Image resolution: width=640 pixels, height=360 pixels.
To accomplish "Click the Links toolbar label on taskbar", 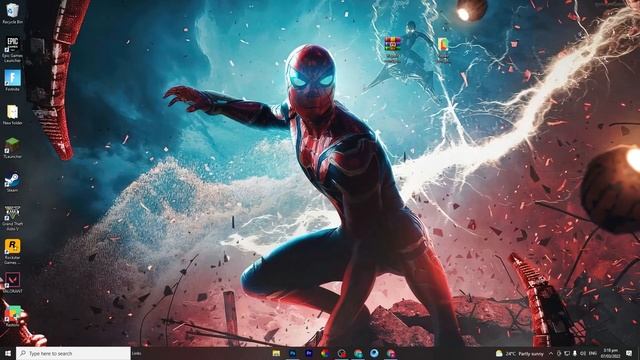I will (137, 353).
